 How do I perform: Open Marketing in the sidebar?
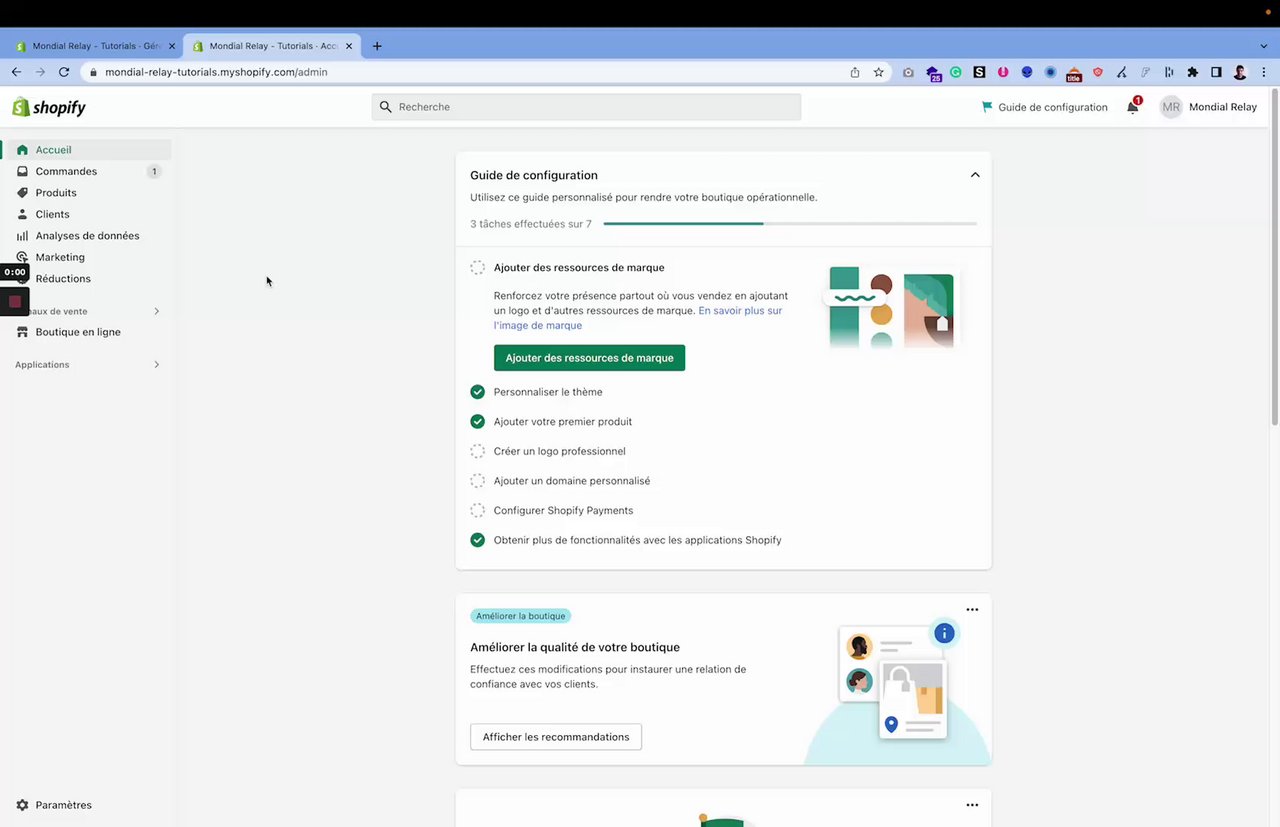click(60, 257)
